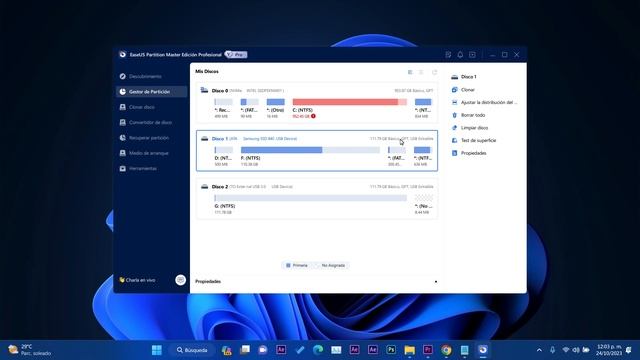Click the Búsqueda taskbar search box
This screenshot has height=360, width=640.
click(192, 350)
